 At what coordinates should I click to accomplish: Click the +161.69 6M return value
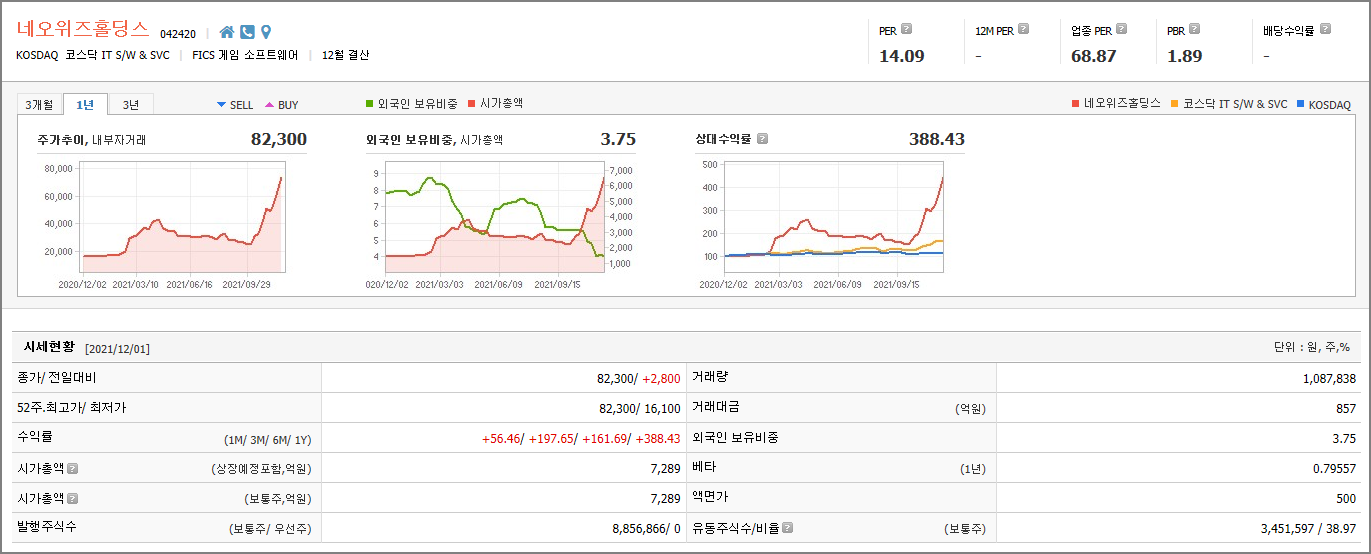[x=605, y=438]
